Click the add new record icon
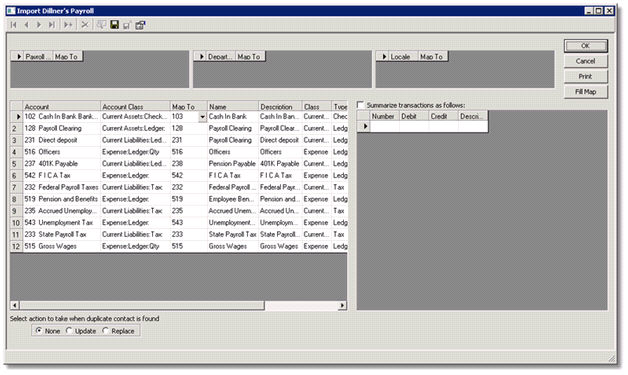The height and width of the screenshot is (375, 628). (x=68, y=25)
